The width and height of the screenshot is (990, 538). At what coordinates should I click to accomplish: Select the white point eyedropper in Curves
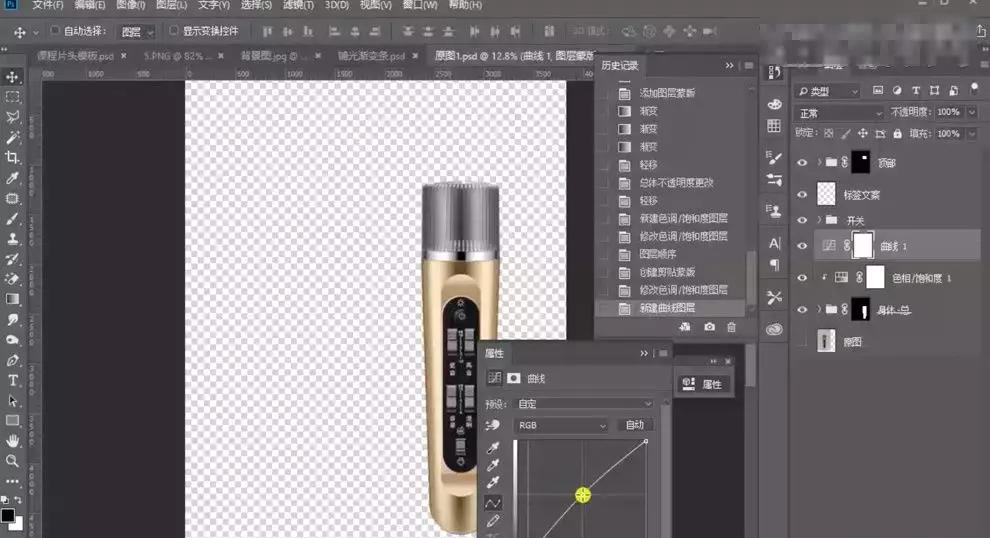493,482
